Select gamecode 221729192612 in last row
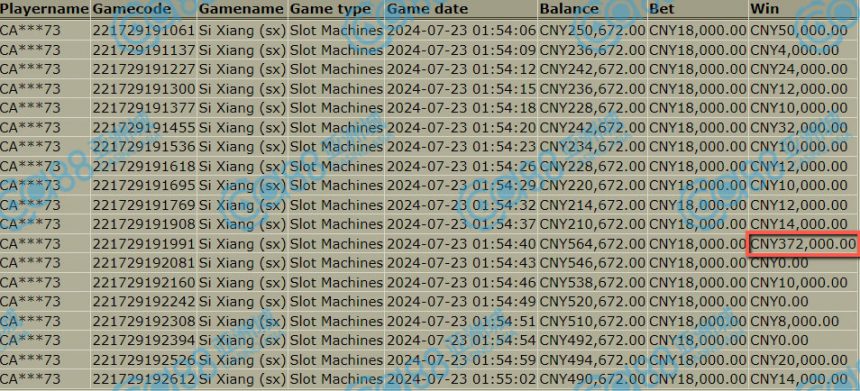Image resolution: width=860 pixels, height=391 pixels. coord(144,378)
